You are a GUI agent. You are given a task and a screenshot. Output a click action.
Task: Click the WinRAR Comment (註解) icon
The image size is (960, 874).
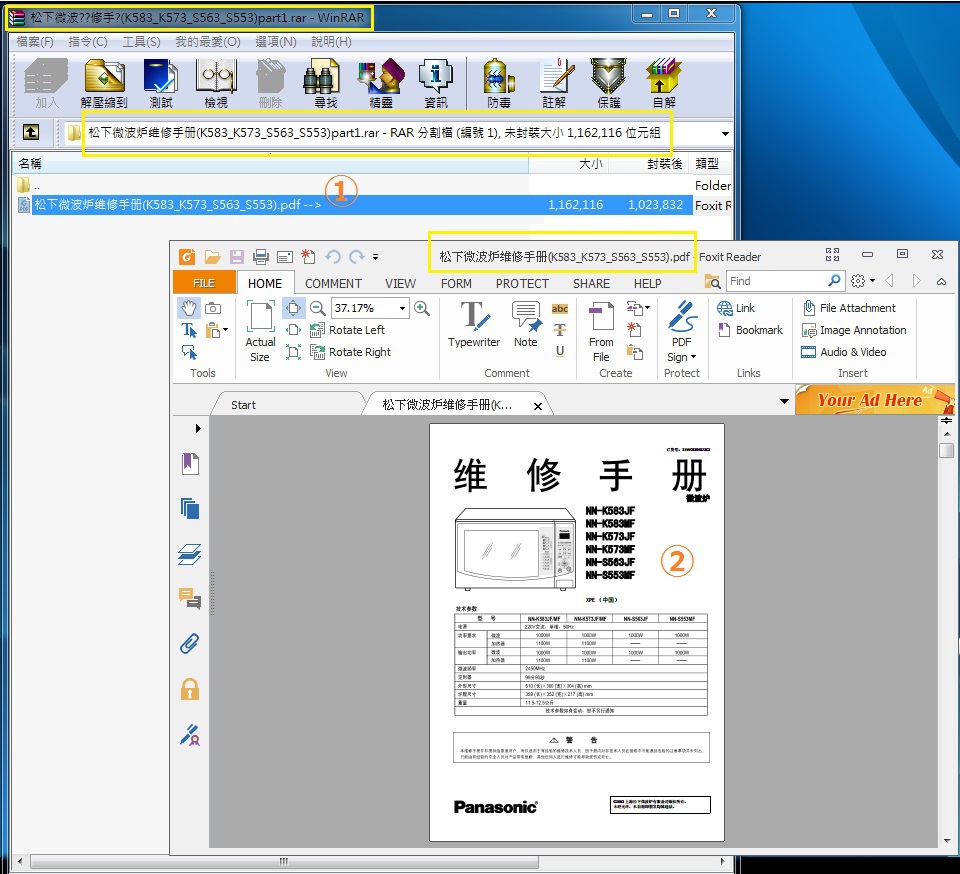point(555,83)
